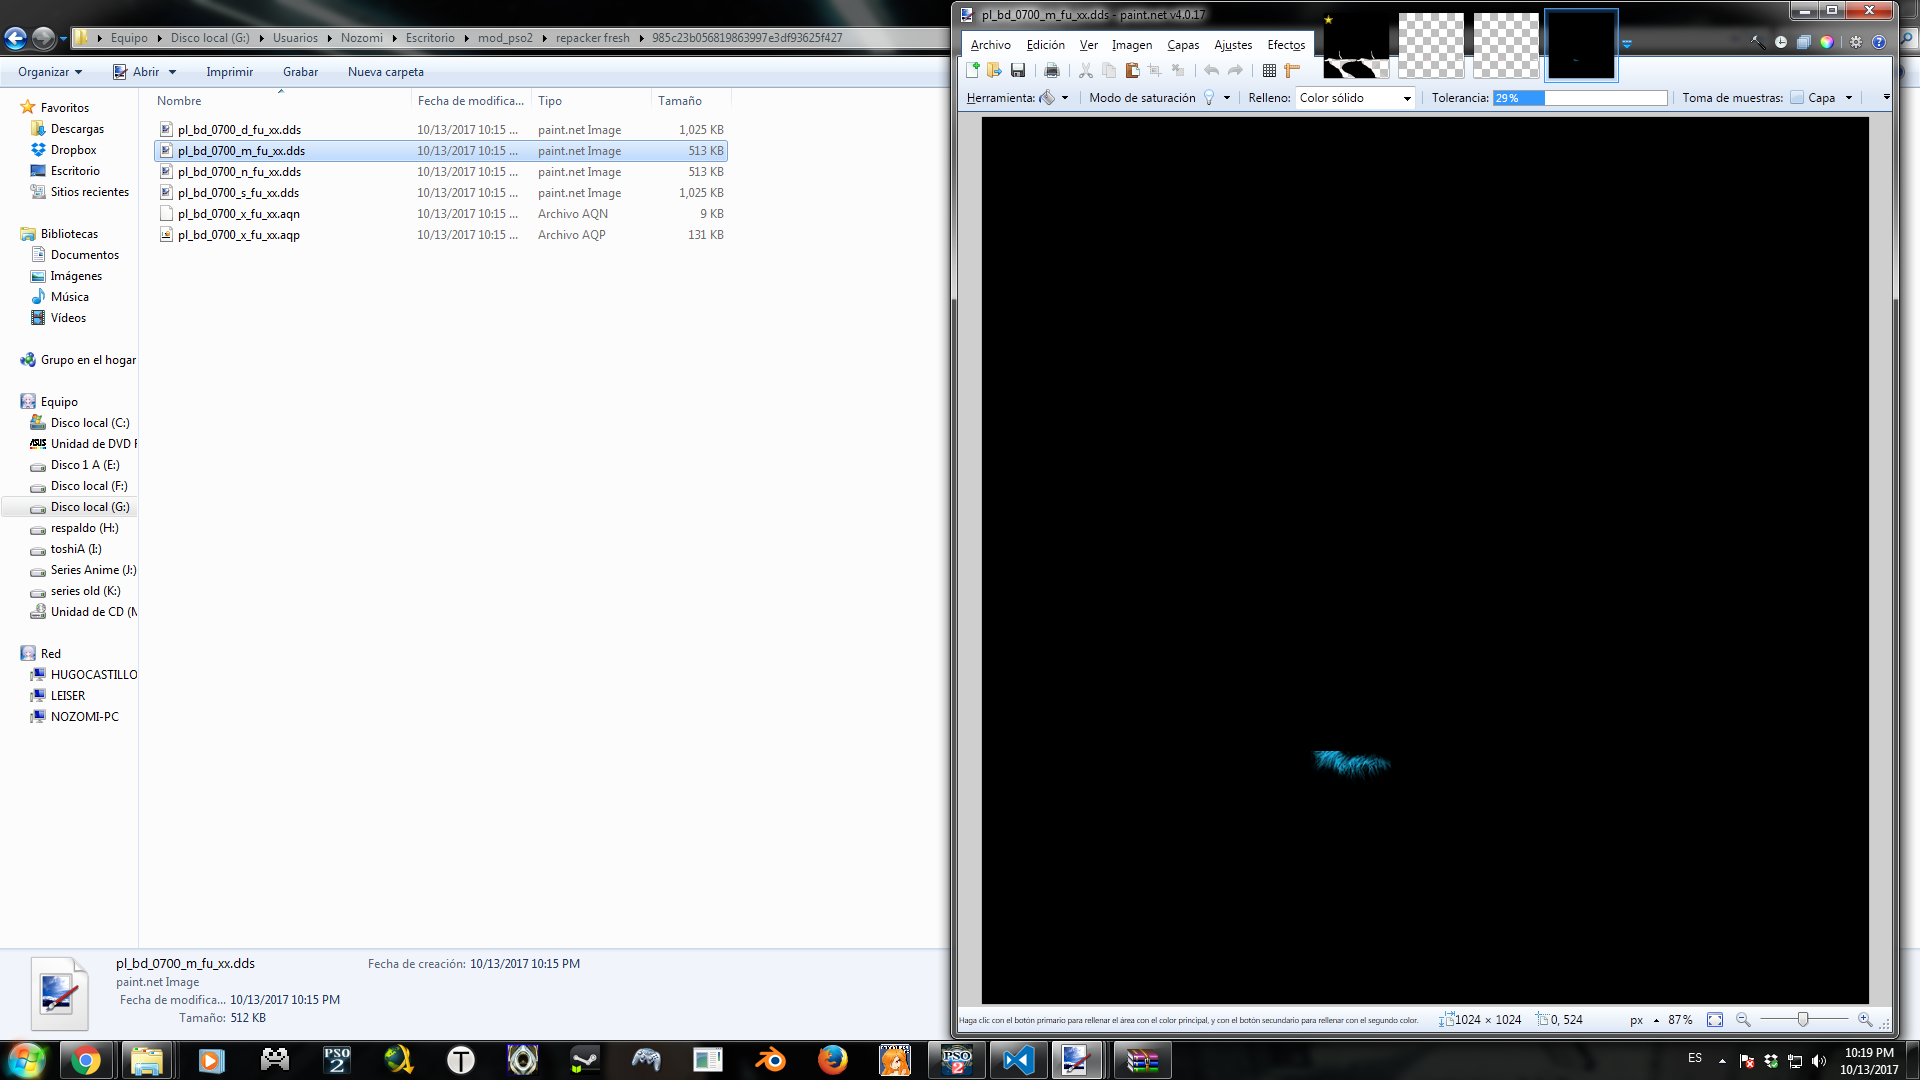
Task: Open the Capas menu
Action: click(1183, 45)
